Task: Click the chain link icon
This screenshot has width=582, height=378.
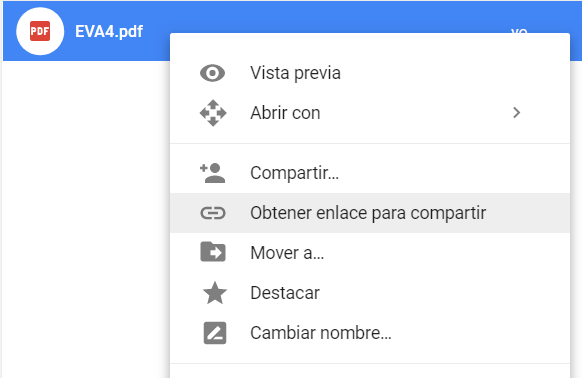Action: tap(213, 213)
